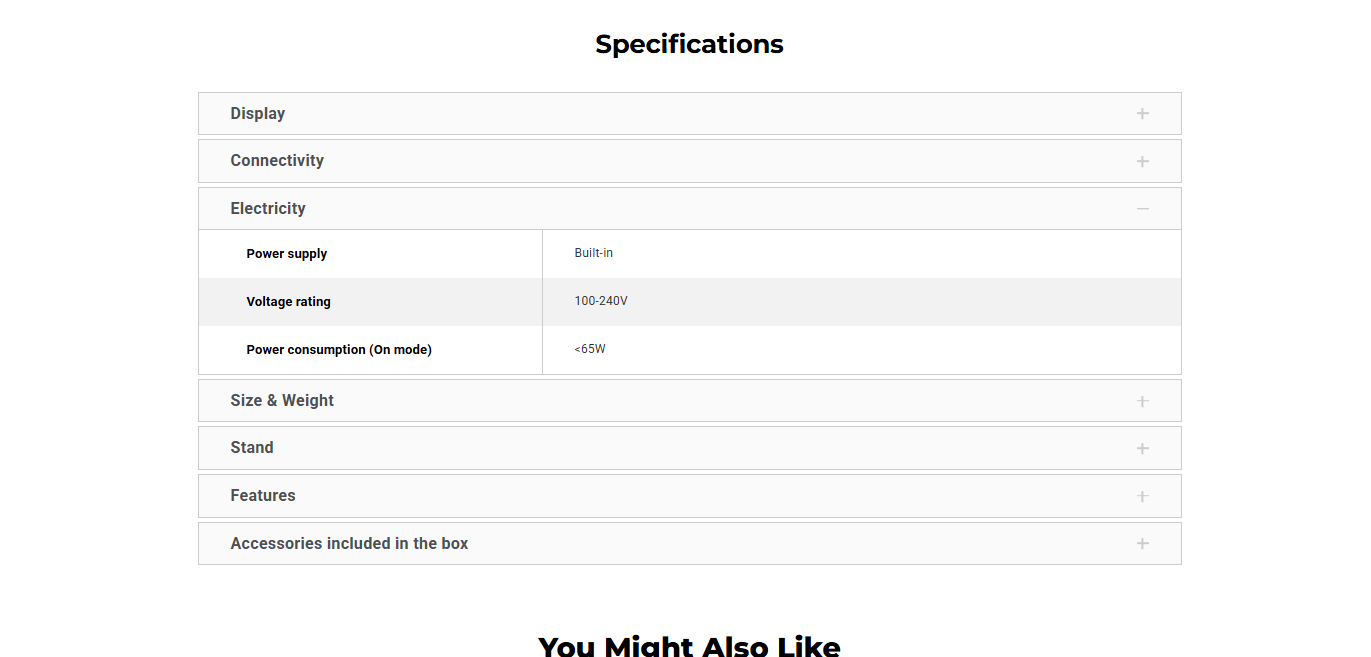Click plus icon for Accessories included row
The image size is (1371, 657).
pyautogui.click(x=1142, y=544)
